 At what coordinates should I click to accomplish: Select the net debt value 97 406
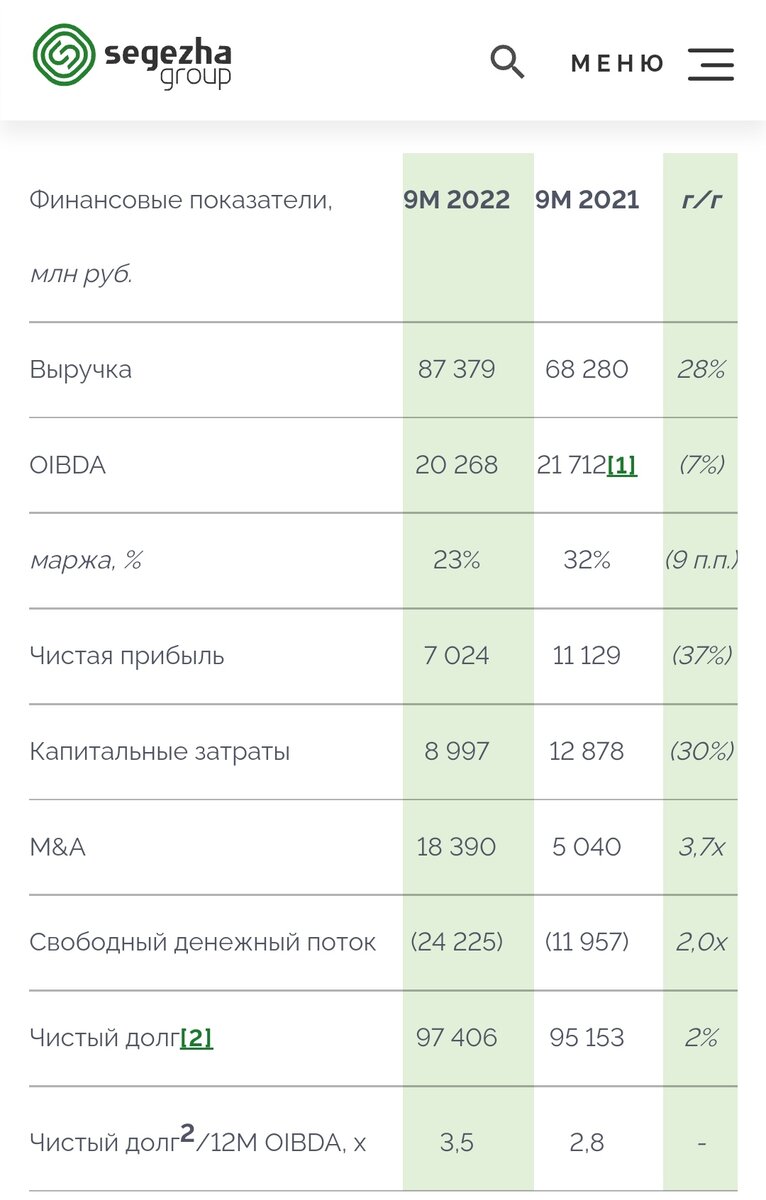(x=457, y=1038)
